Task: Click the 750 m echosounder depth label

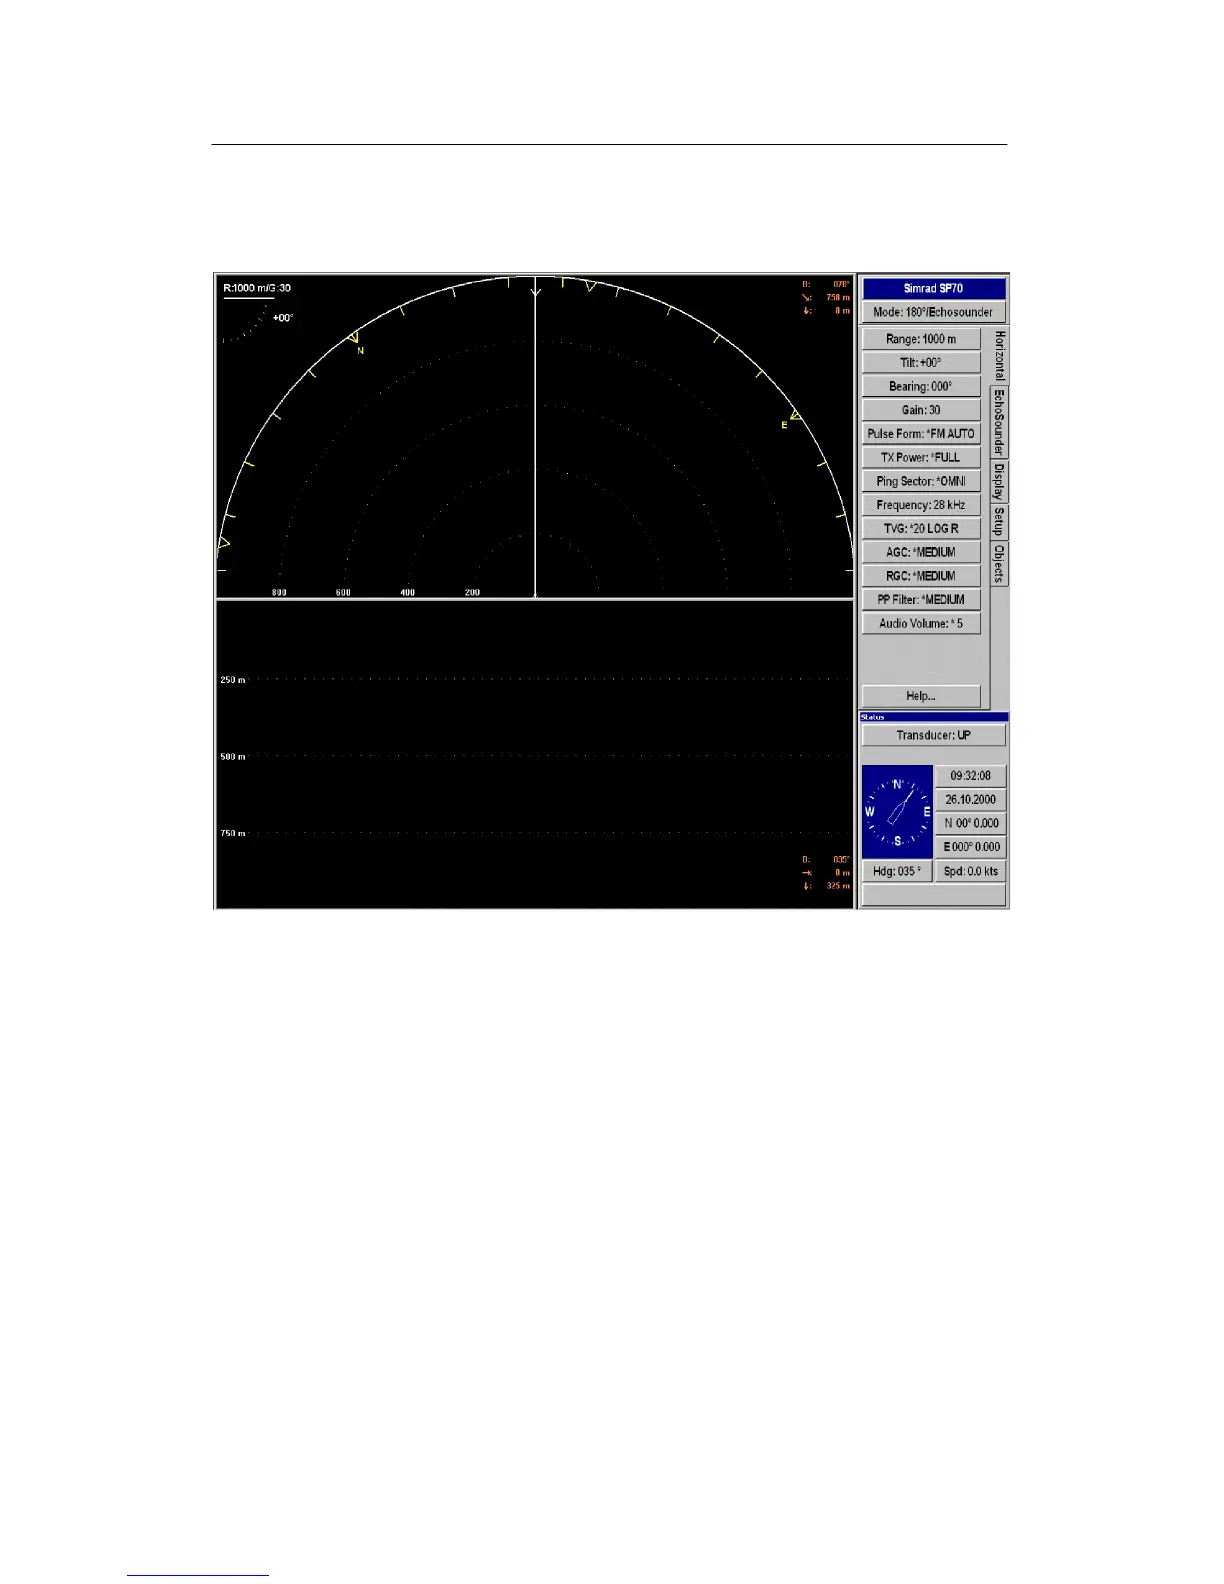Action: (233, 833)
